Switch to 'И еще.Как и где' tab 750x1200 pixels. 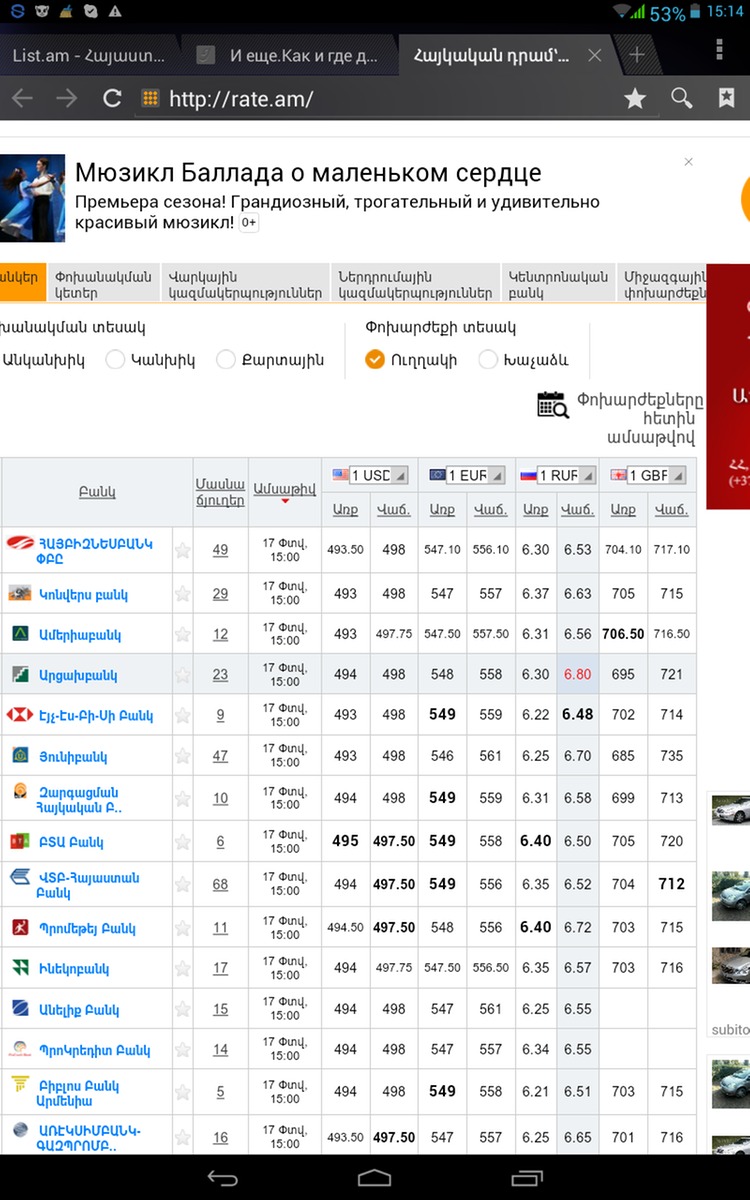click(x=290, y=55)
